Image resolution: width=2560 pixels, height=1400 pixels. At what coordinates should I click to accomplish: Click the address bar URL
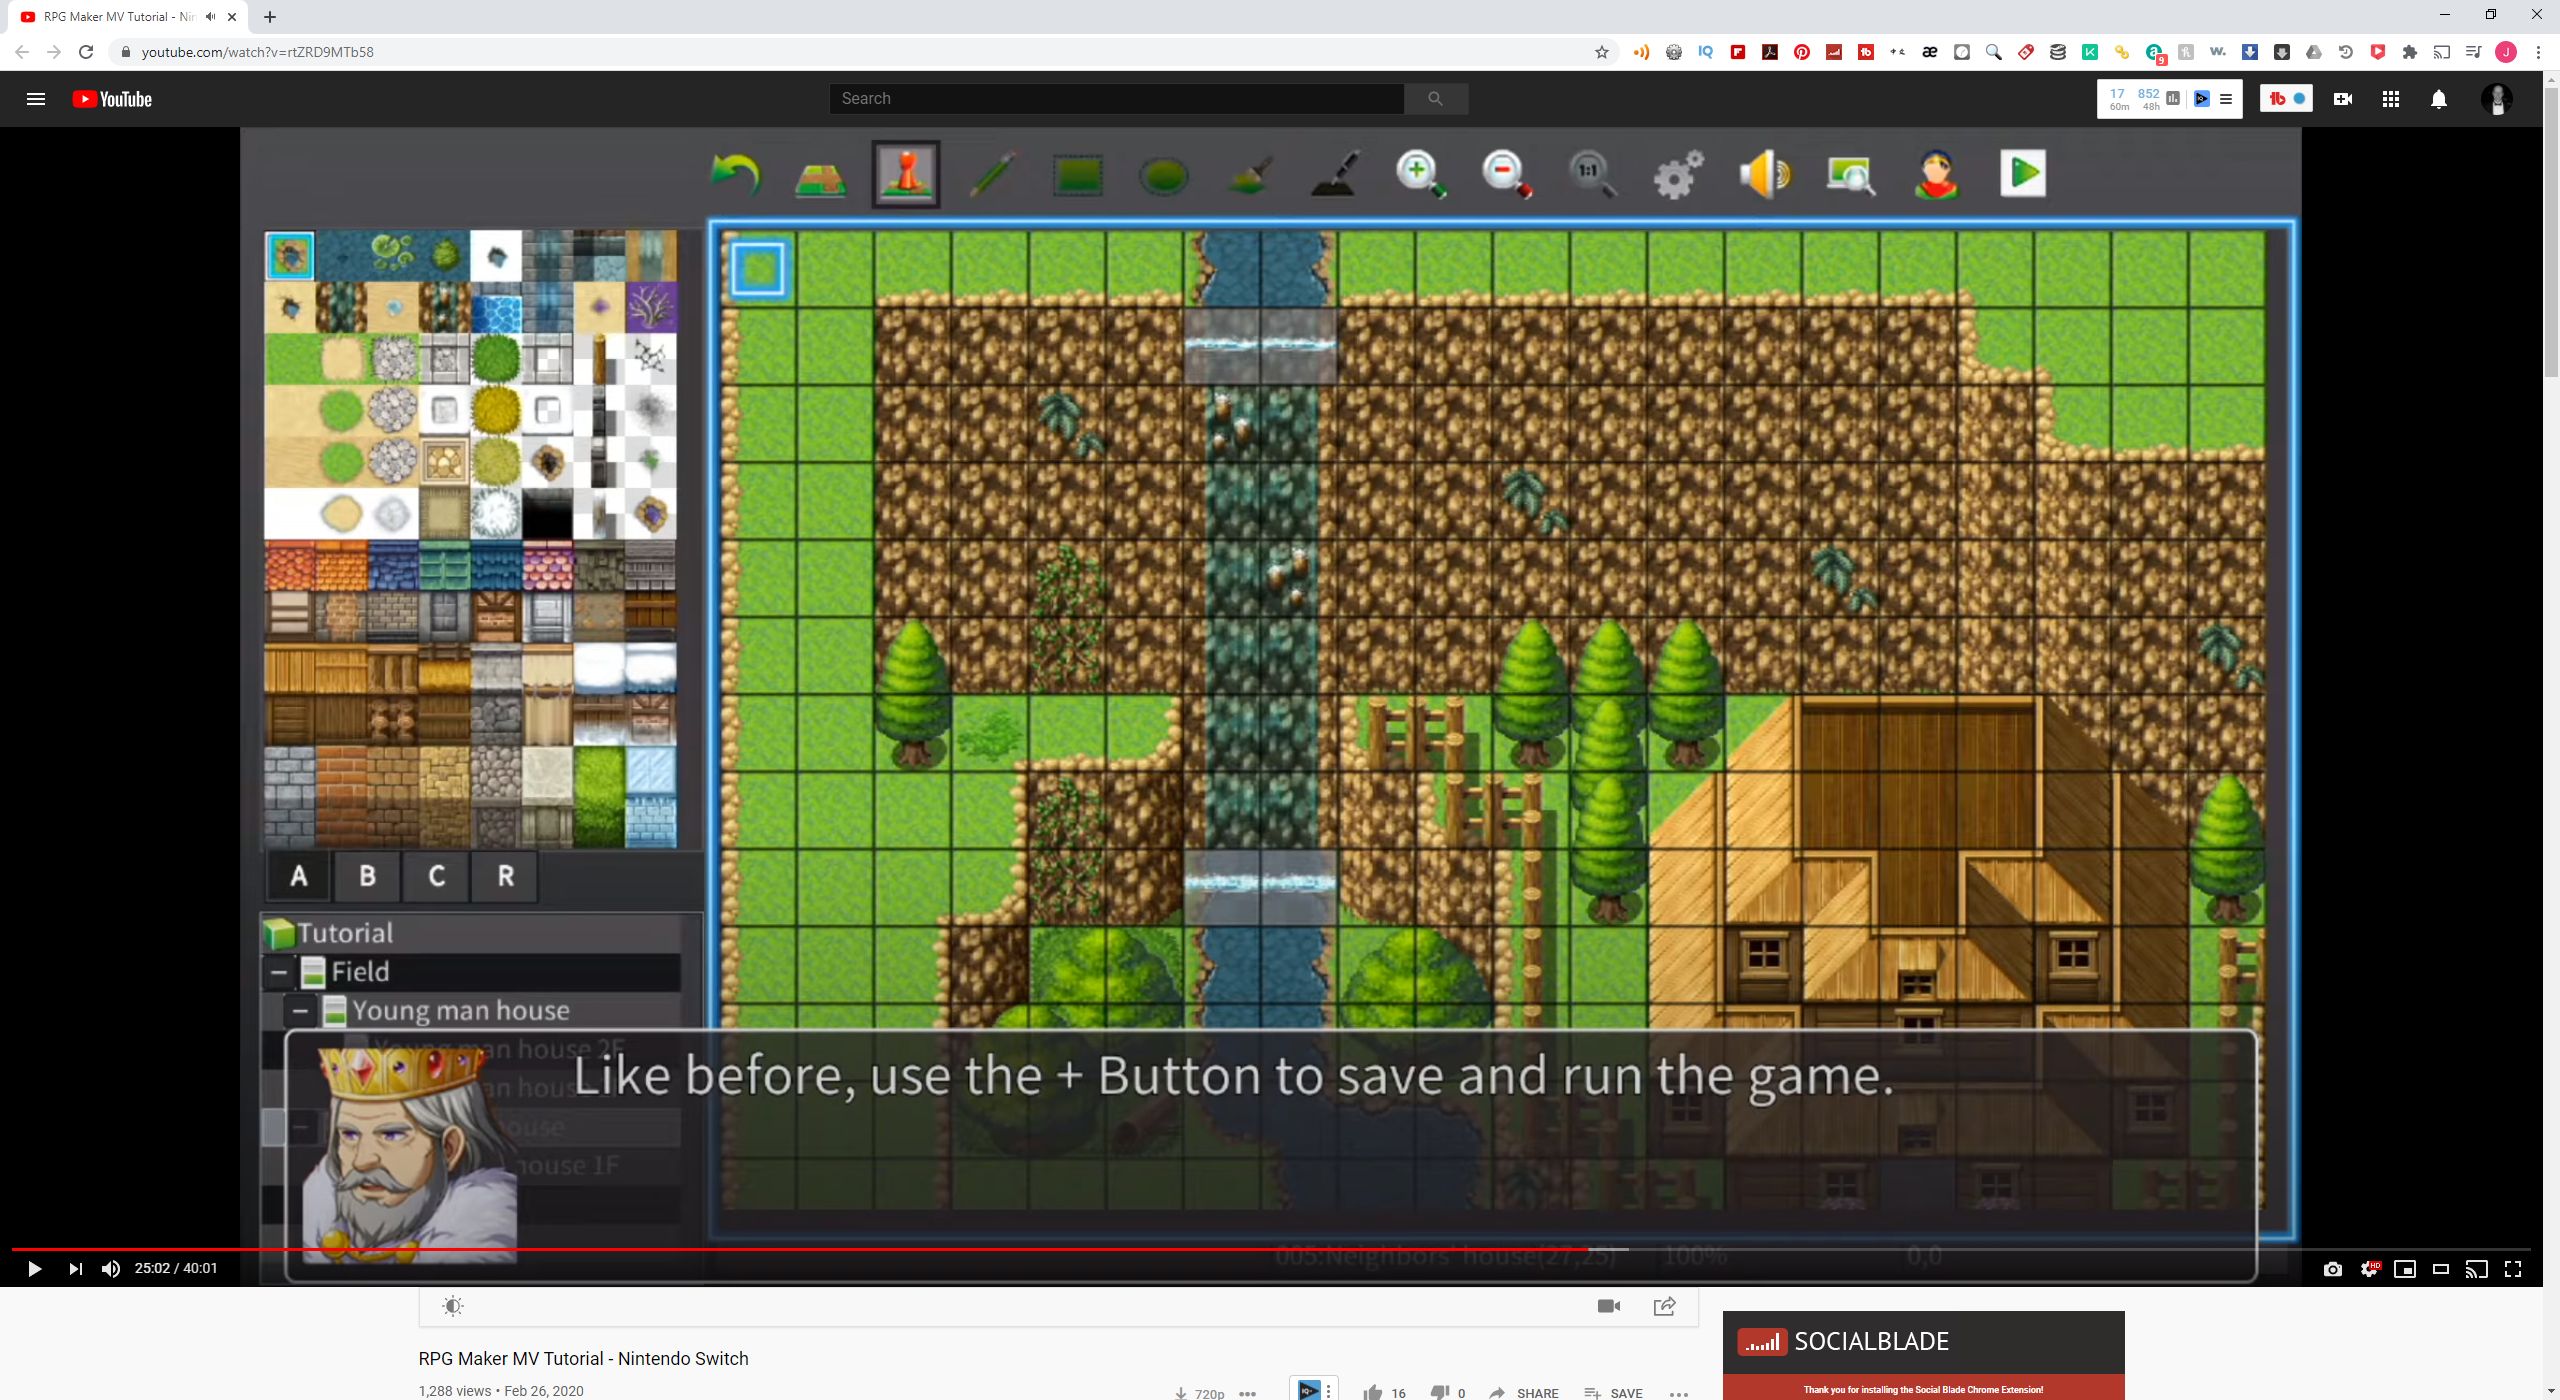[x=257, y=52]
